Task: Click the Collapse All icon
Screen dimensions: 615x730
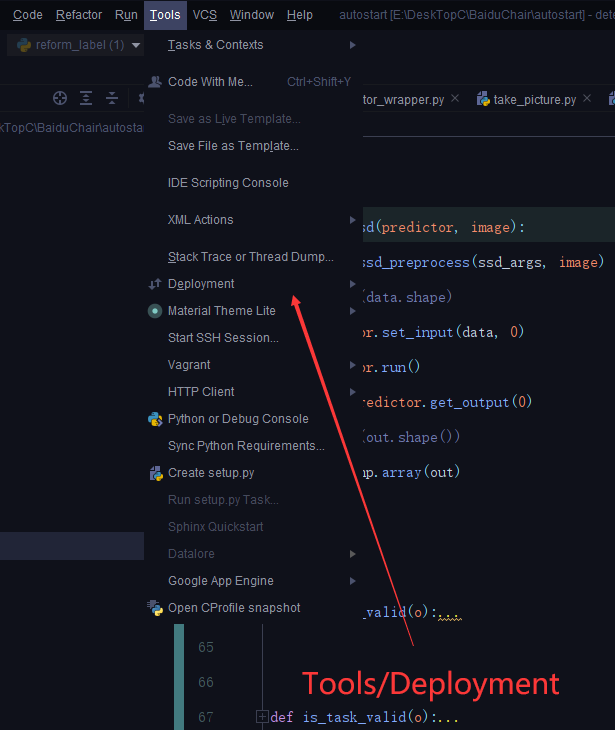Action: [x=112, y=98]
